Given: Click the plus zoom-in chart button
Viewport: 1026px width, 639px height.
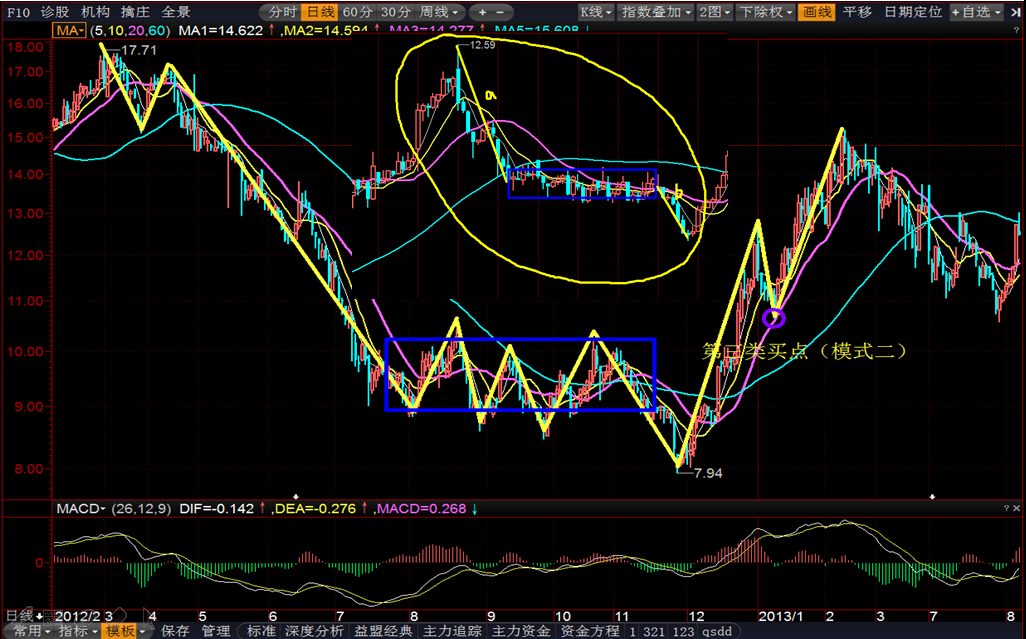Looking at the screenshot, I should point(483,12).
